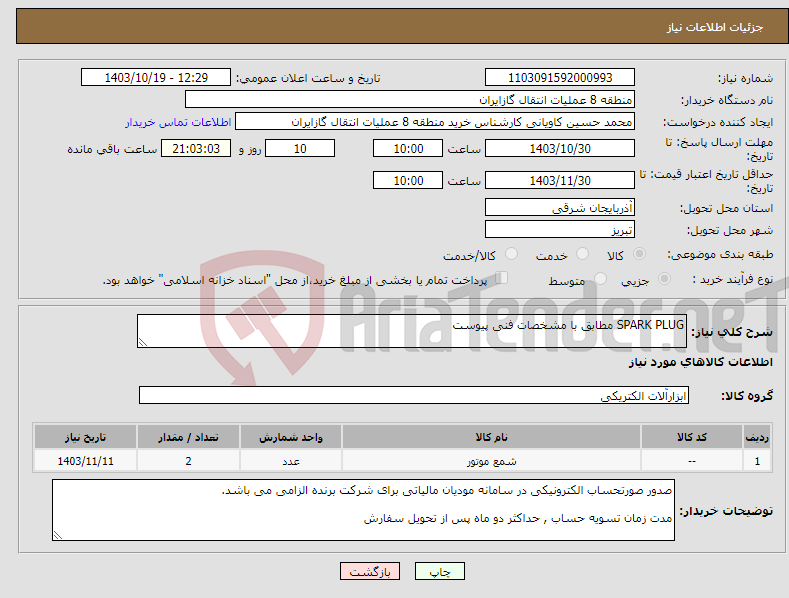
Task: Click the remaining time field 21:03:03
Action: pyautogui.click(x=196, y=148)
